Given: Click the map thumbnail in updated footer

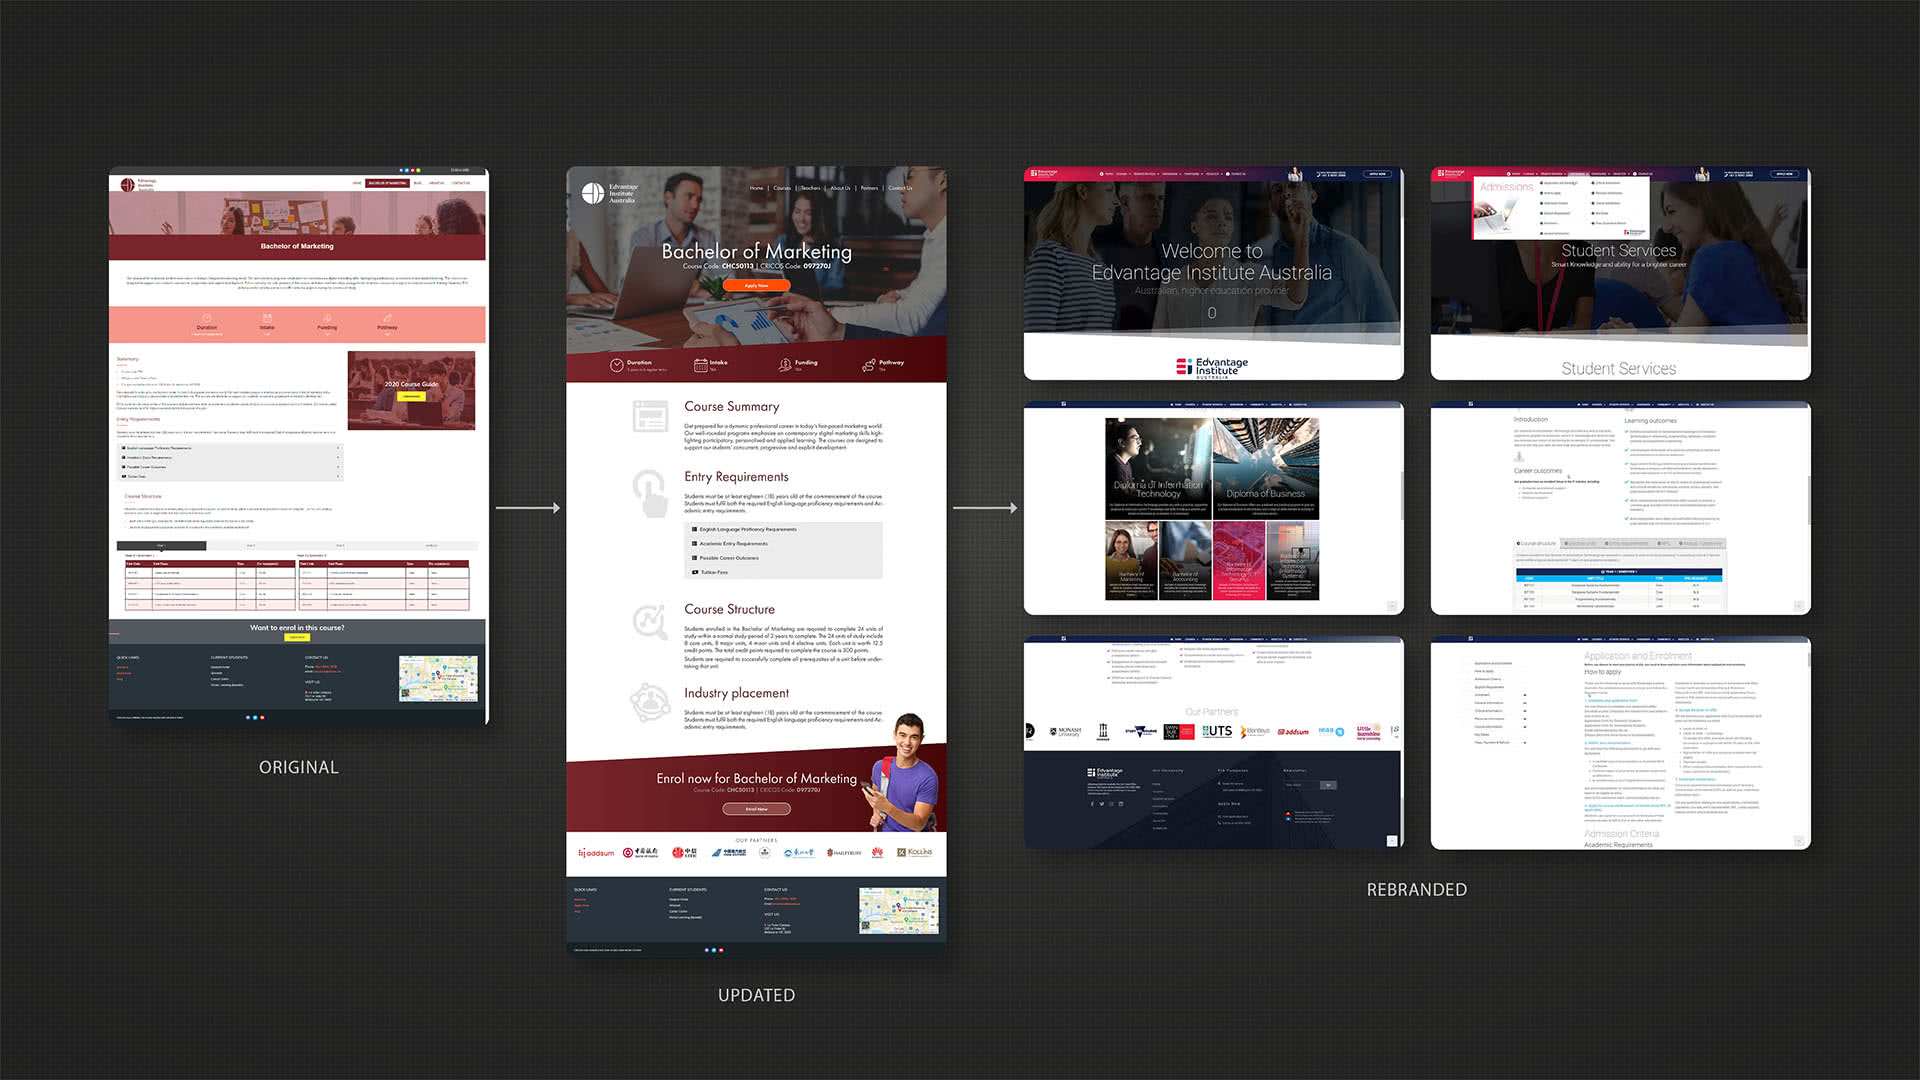Looking at the screenshot, I should pyautogui.click(x=898, y=910).
